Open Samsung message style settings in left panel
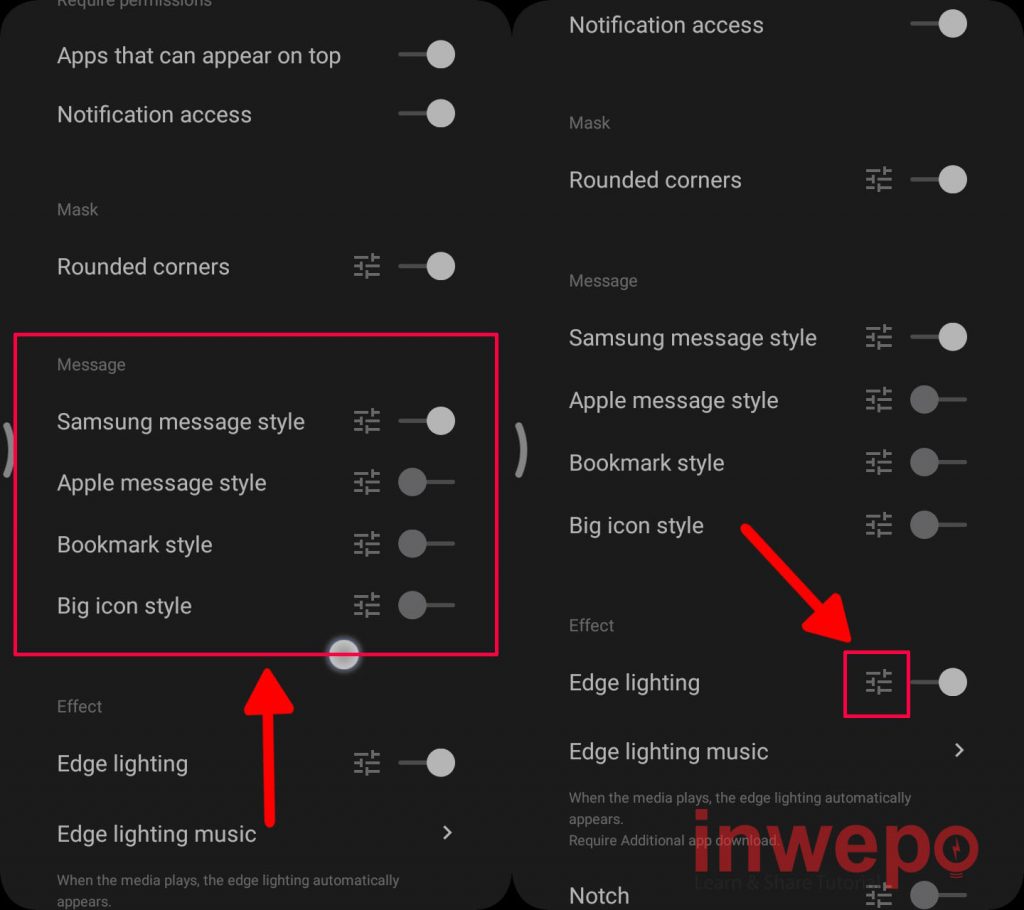 (x=367, y=421)
